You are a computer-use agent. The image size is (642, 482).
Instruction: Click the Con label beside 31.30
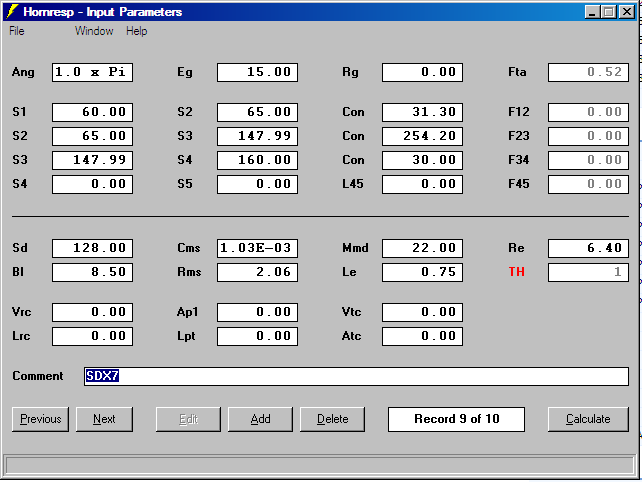point(353,112)
